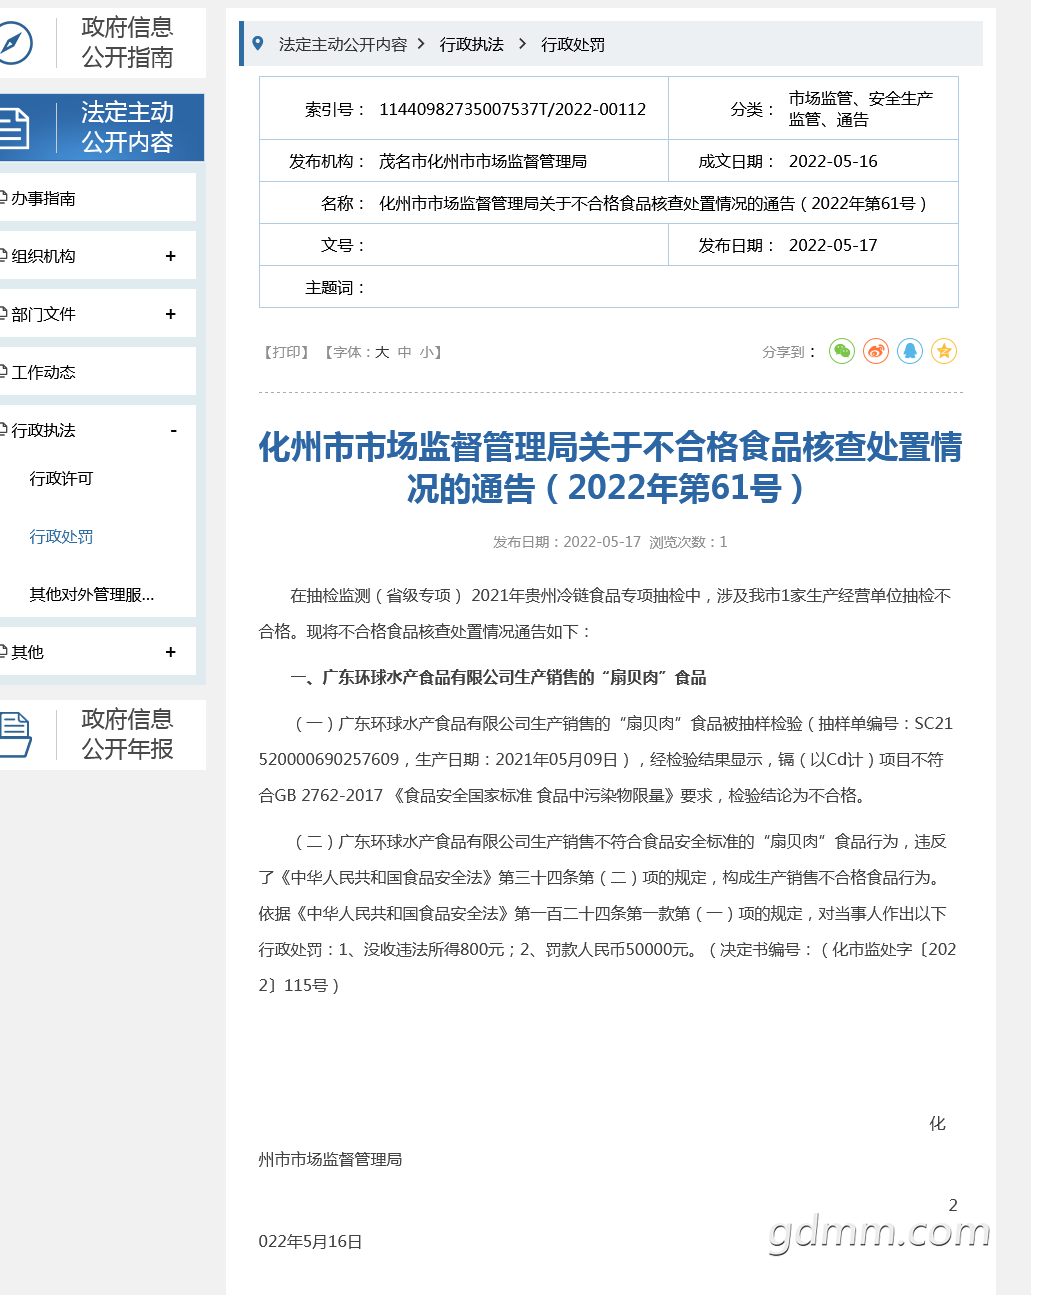Image resolution: width=1038 pixels, height=1295 pixels.
Task: Share the notice to Weibo
Action: 876,351
